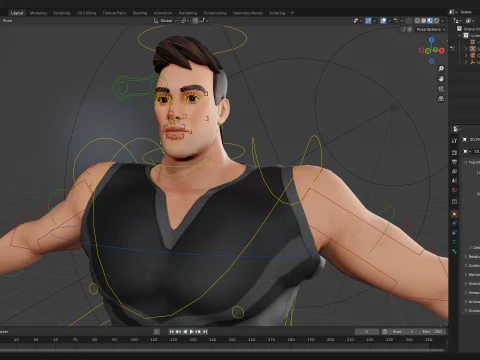Open the gizmo options dropdown arrow
The width and height of the screenshot is (480, 360).
pos(374,21)
